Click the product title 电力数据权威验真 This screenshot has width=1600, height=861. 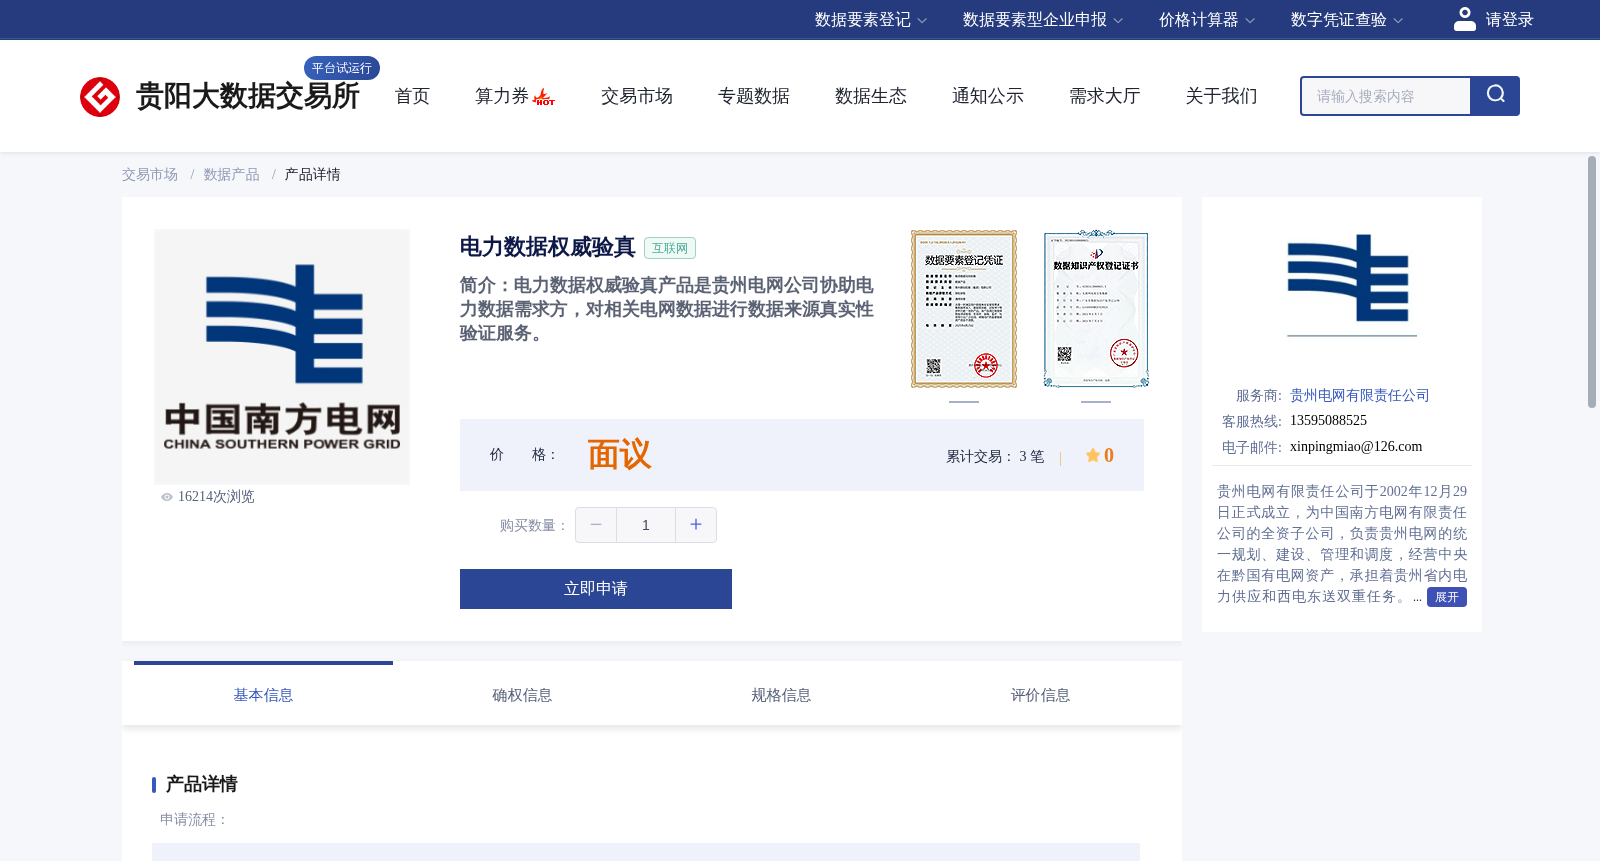coord(548,247)
